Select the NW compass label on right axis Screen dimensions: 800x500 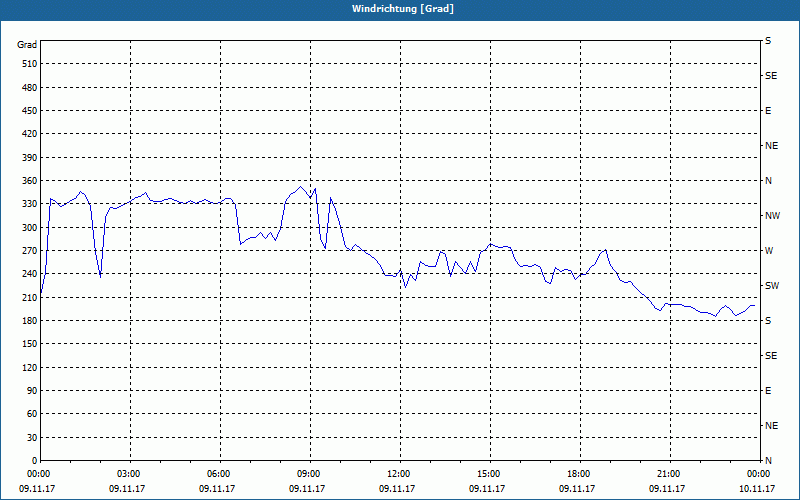click(x=772, y=216)
